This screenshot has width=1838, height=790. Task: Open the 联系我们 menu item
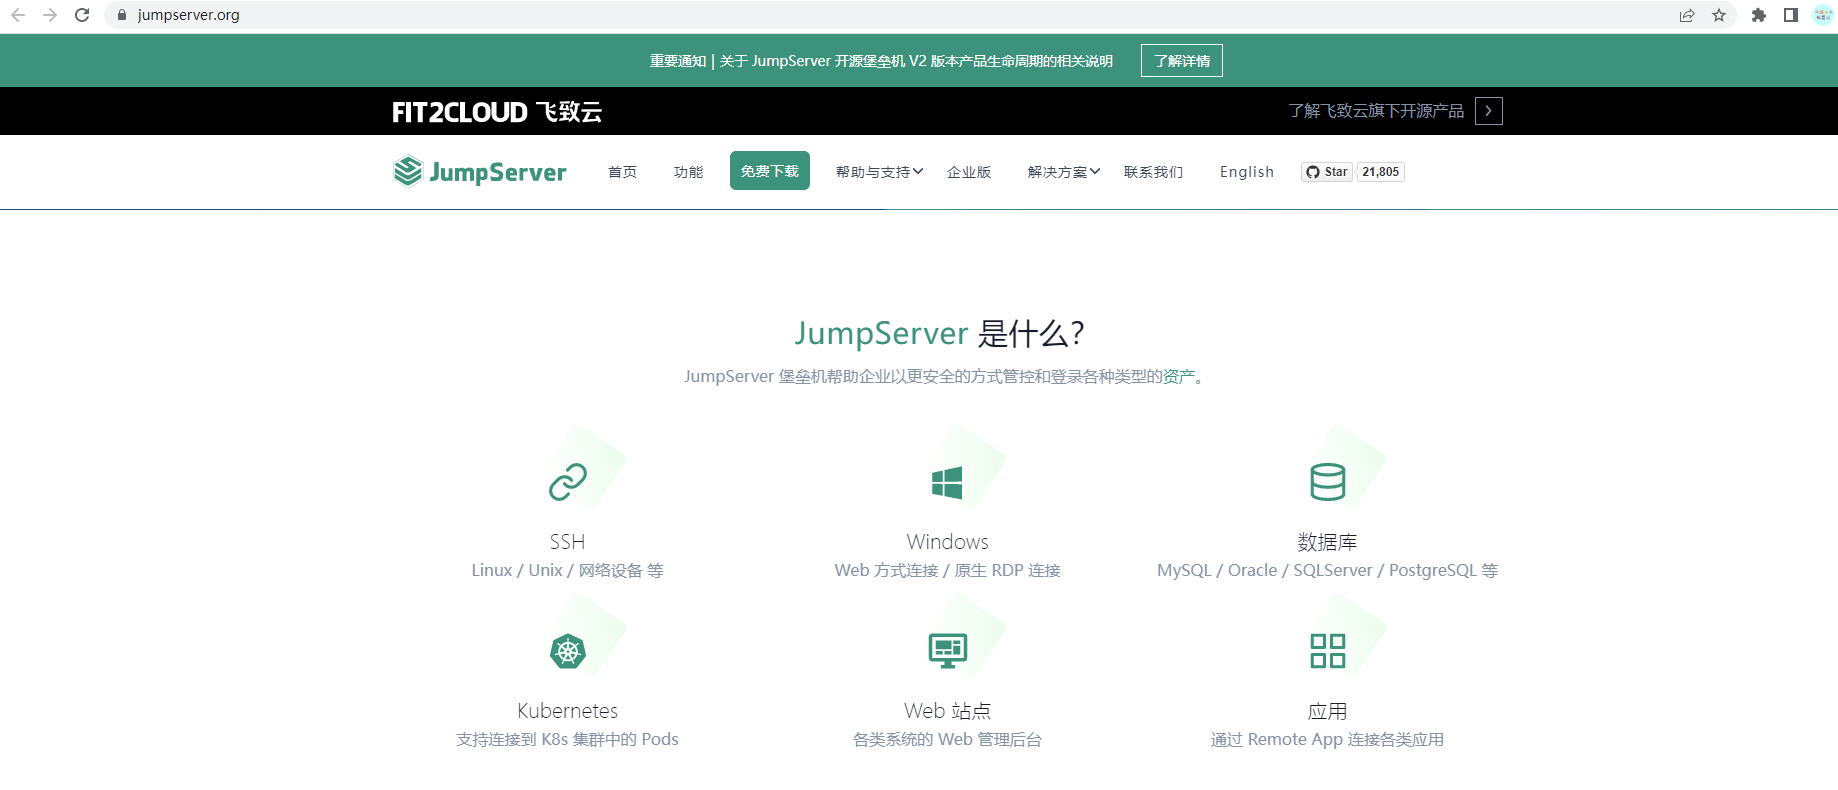point(1153,172)
